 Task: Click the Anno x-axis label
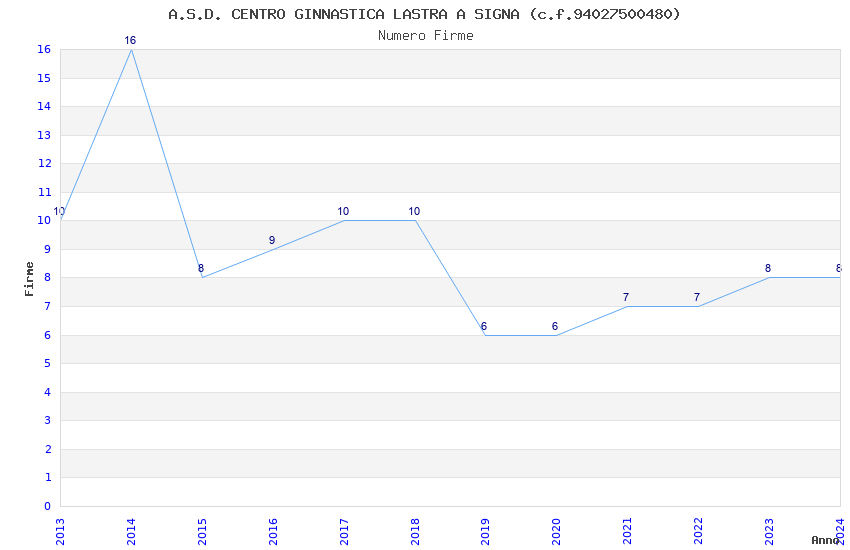click(x=825, y=540)
